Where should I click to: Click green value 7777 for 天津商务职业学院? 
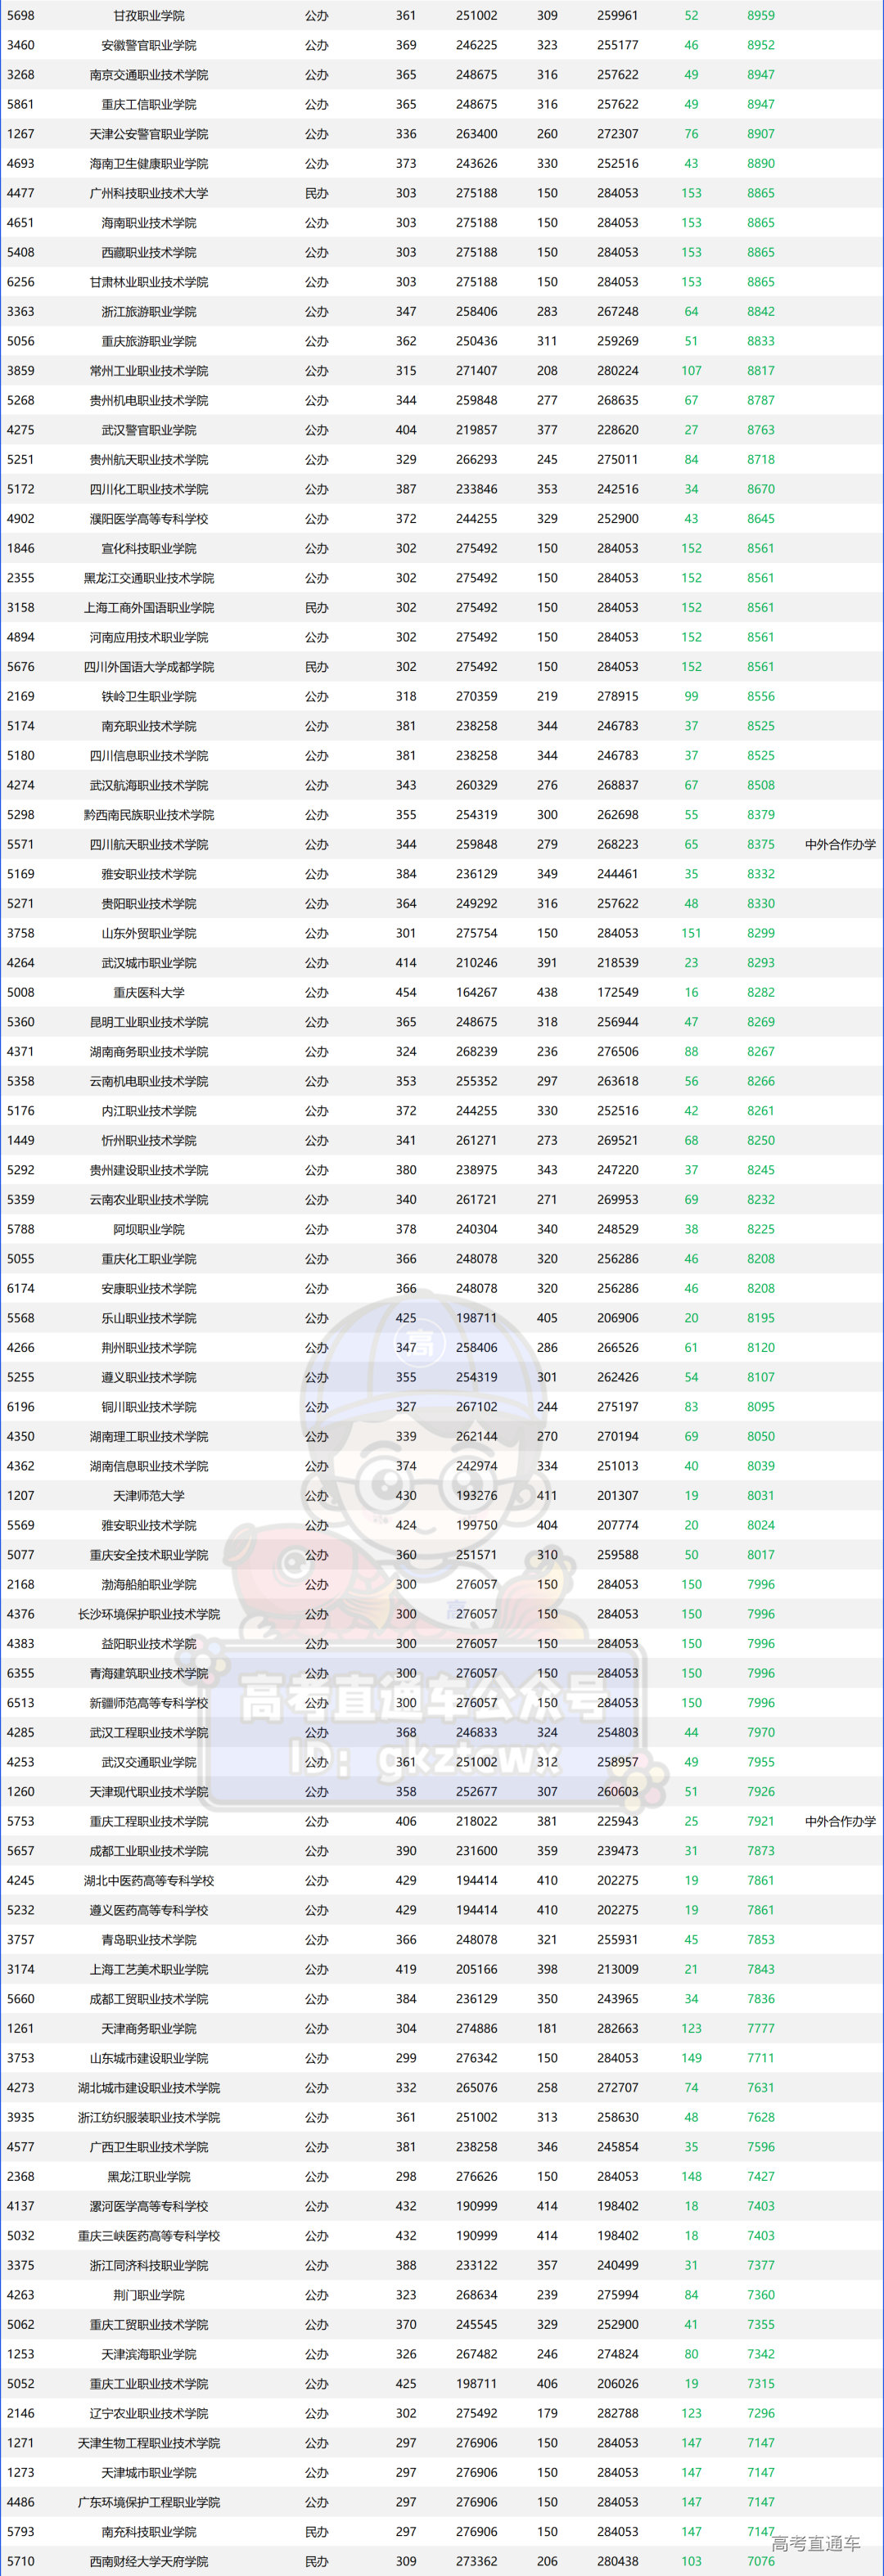760,2029
